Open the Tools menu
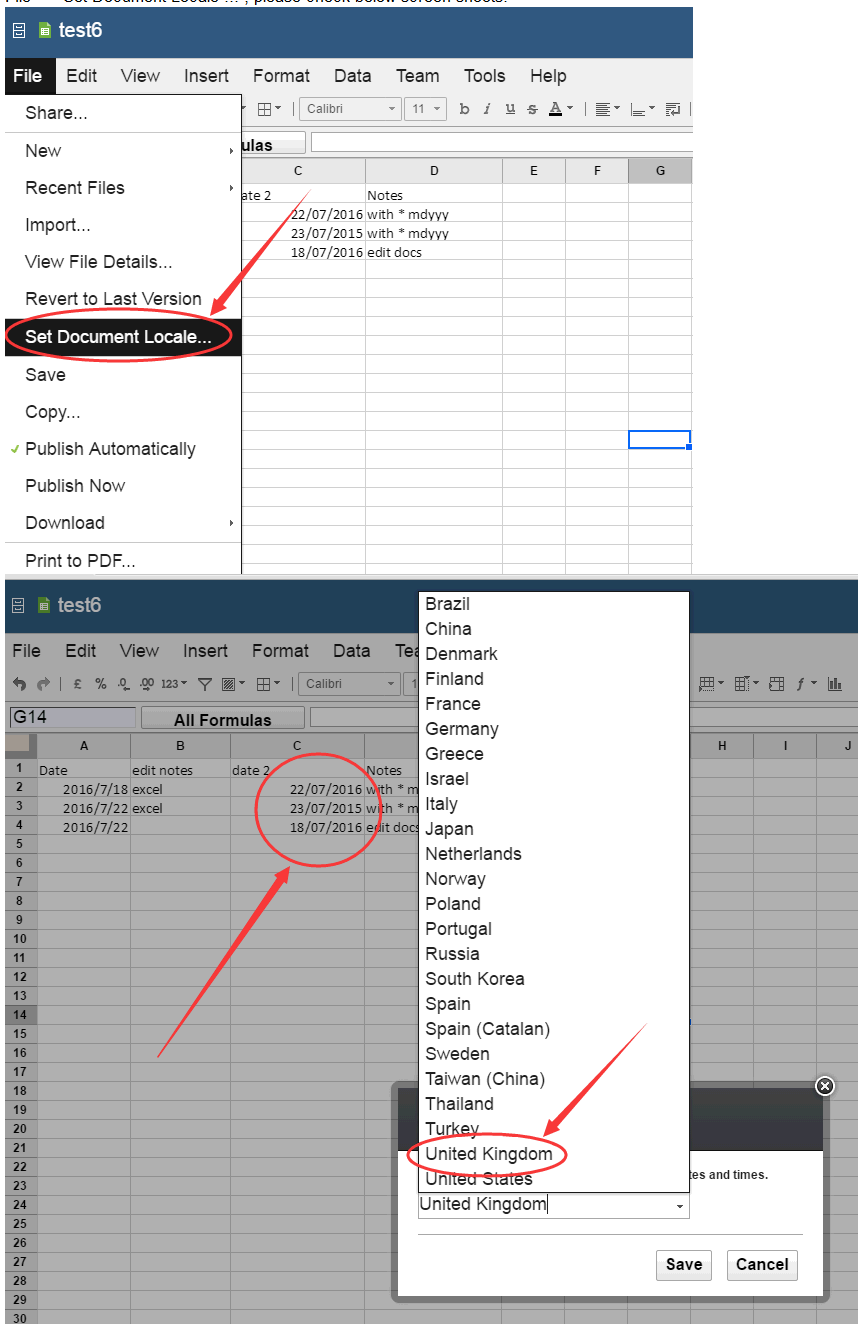 point(484,76)
